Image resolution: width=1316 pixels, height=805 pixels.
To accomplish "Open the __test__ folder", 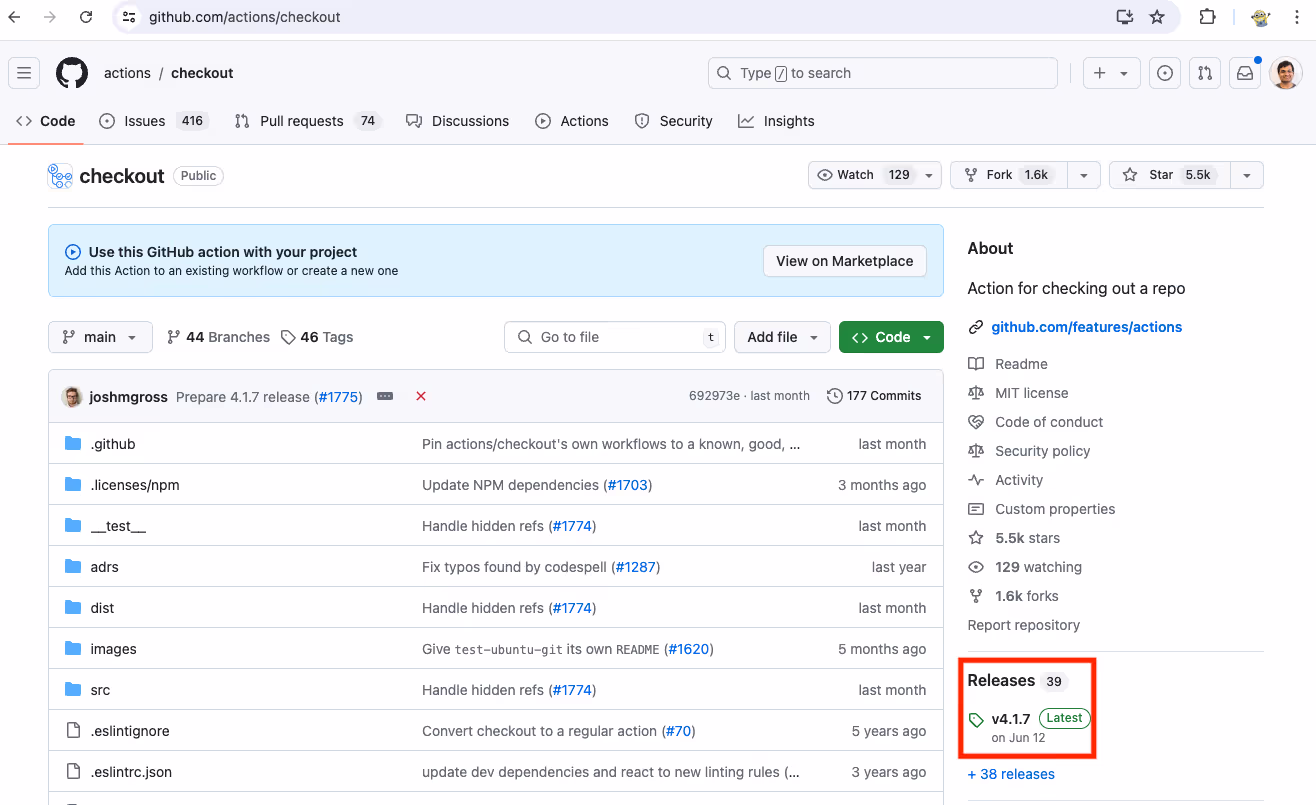I will click(118, 526).
